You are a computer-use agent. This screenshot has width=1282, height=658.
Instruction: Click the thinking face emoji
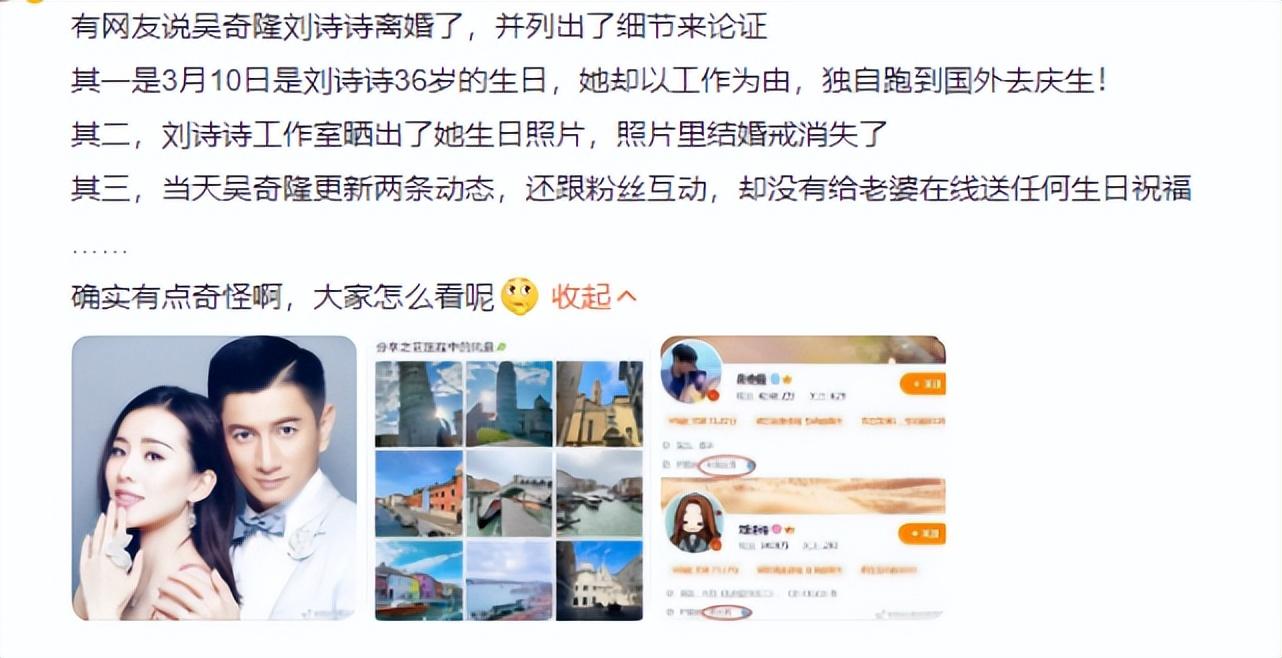click(519, 296)
